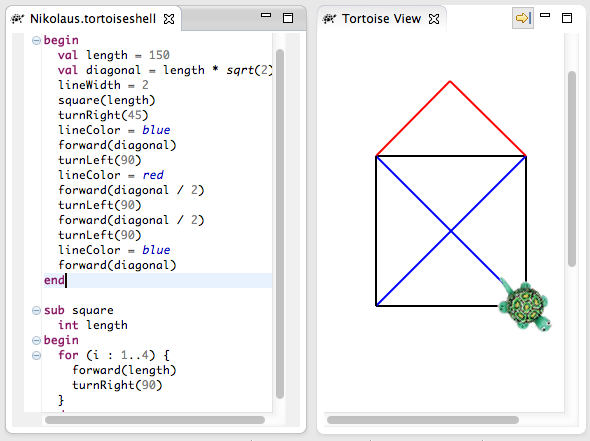
Task: Click the editor horizontal scrollbar
Action: 155,420
